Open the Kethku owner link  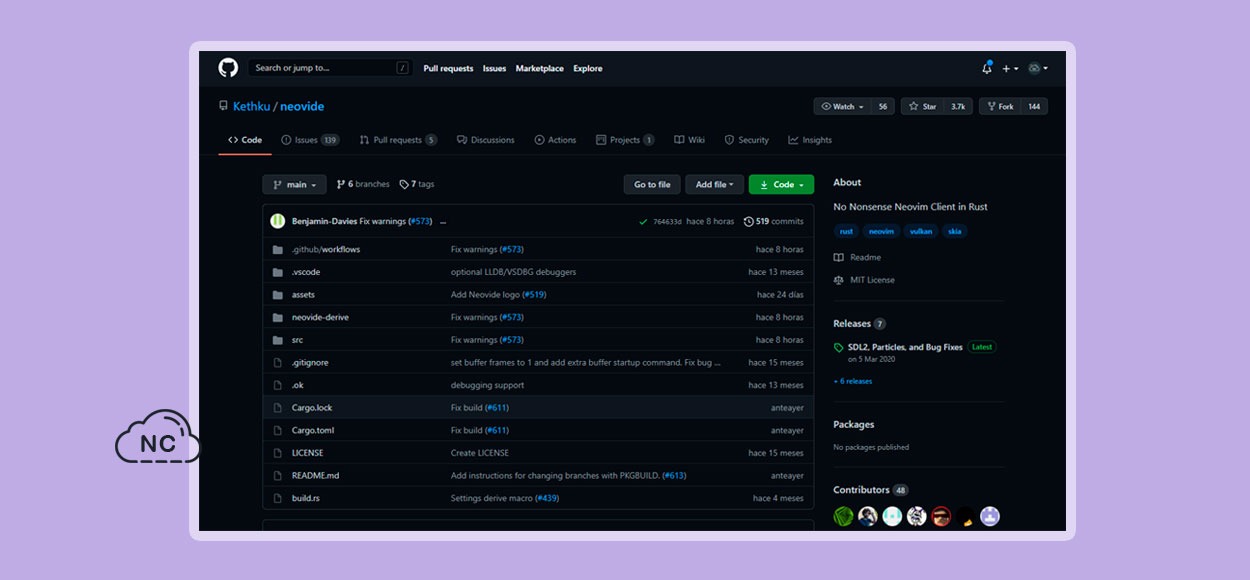(x=251, y=106)
